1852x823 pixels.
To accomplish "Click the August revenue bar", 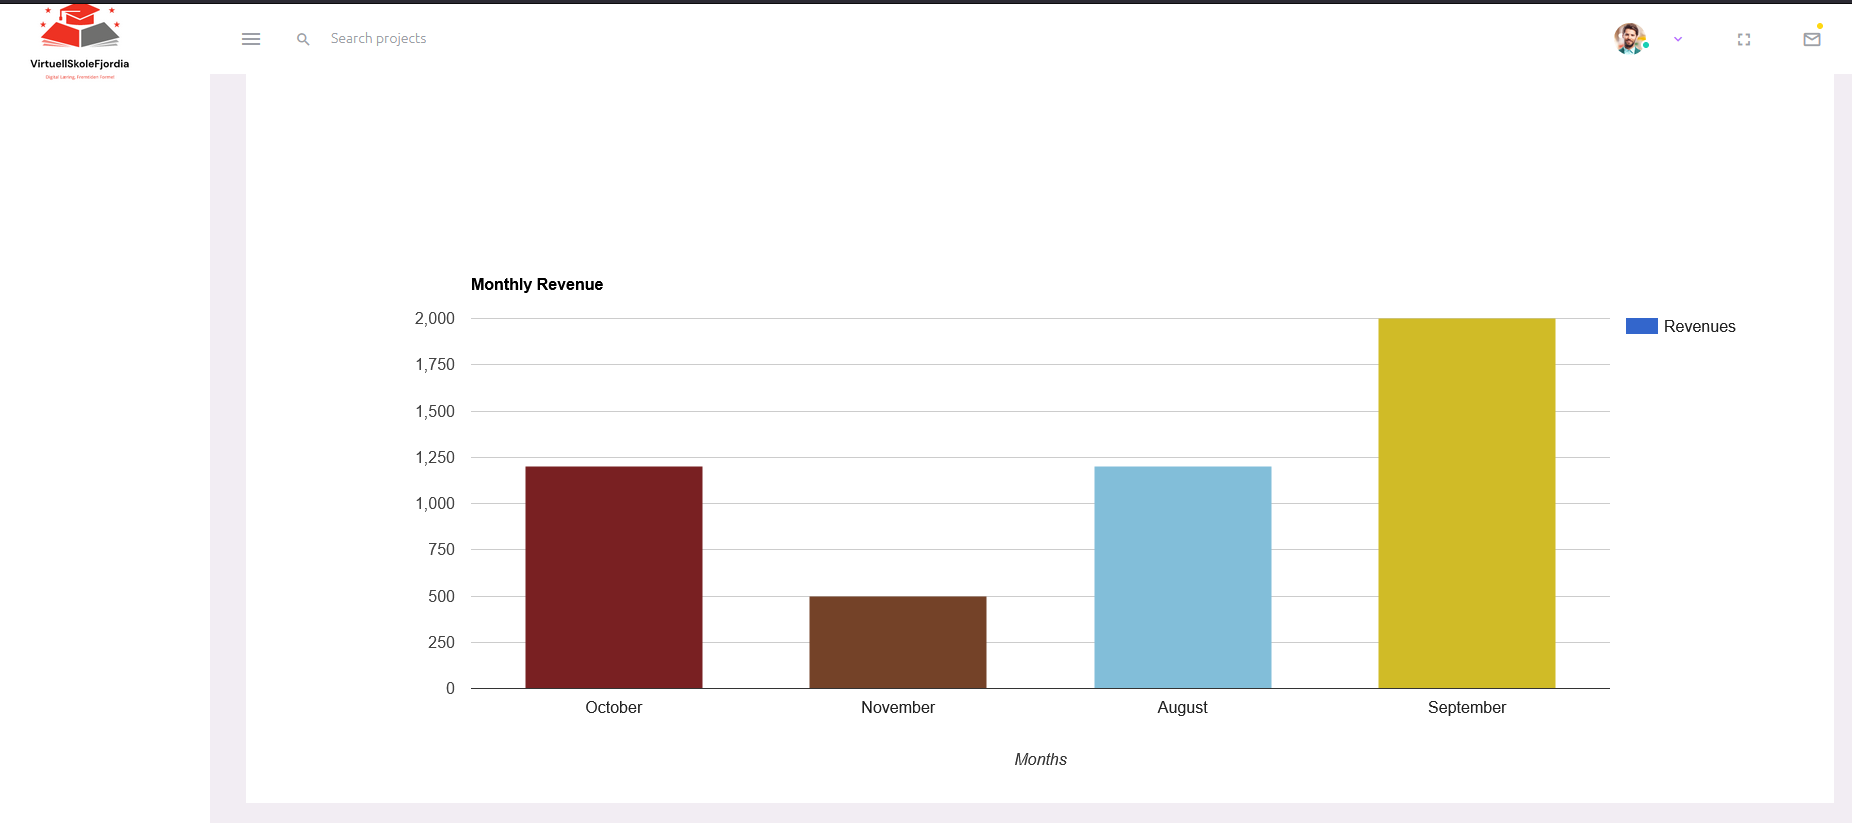I will coord(1183,577).
